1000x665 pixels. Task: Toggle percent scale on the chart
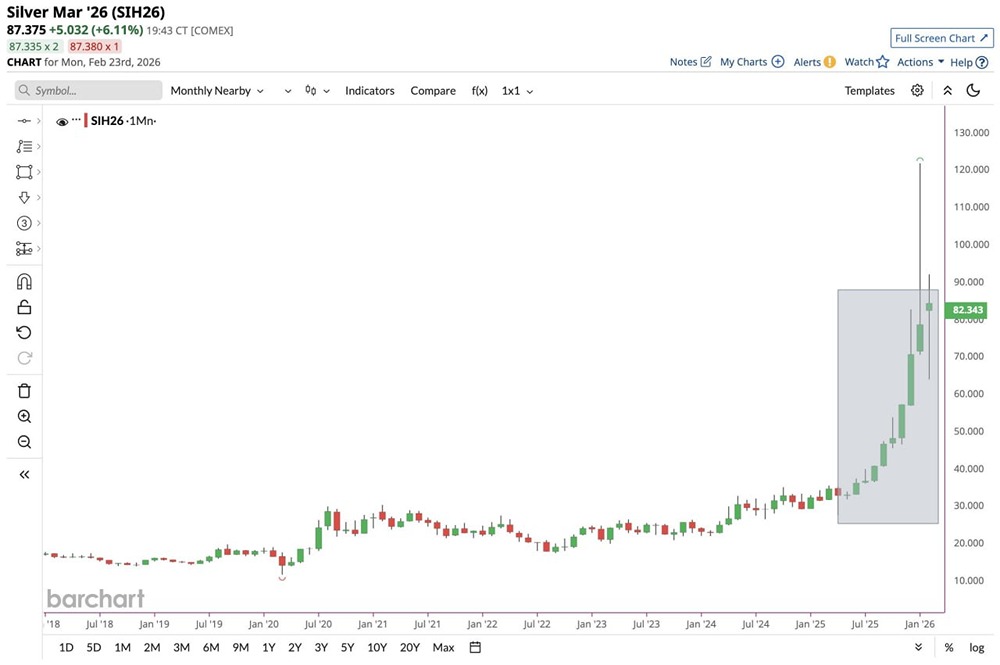pyautogui.click(x=948, y=647)
